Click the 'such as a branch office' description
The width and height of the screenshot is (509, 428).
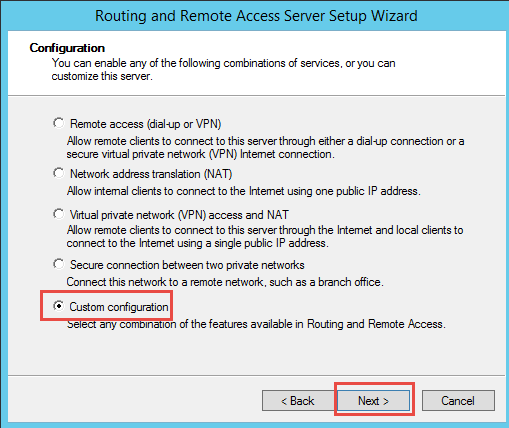(225, 282)
